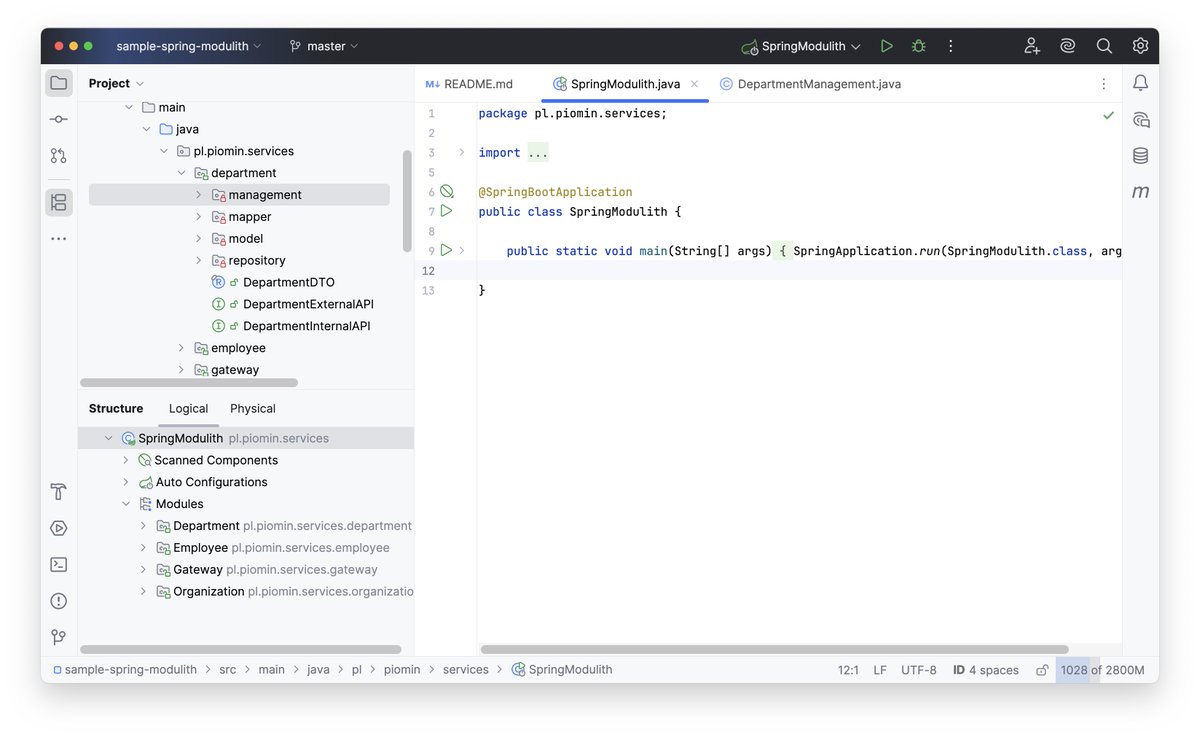This screenshot has height=737, width=1200.
Task: Open the Database tool window
Action: [1140, 155]
